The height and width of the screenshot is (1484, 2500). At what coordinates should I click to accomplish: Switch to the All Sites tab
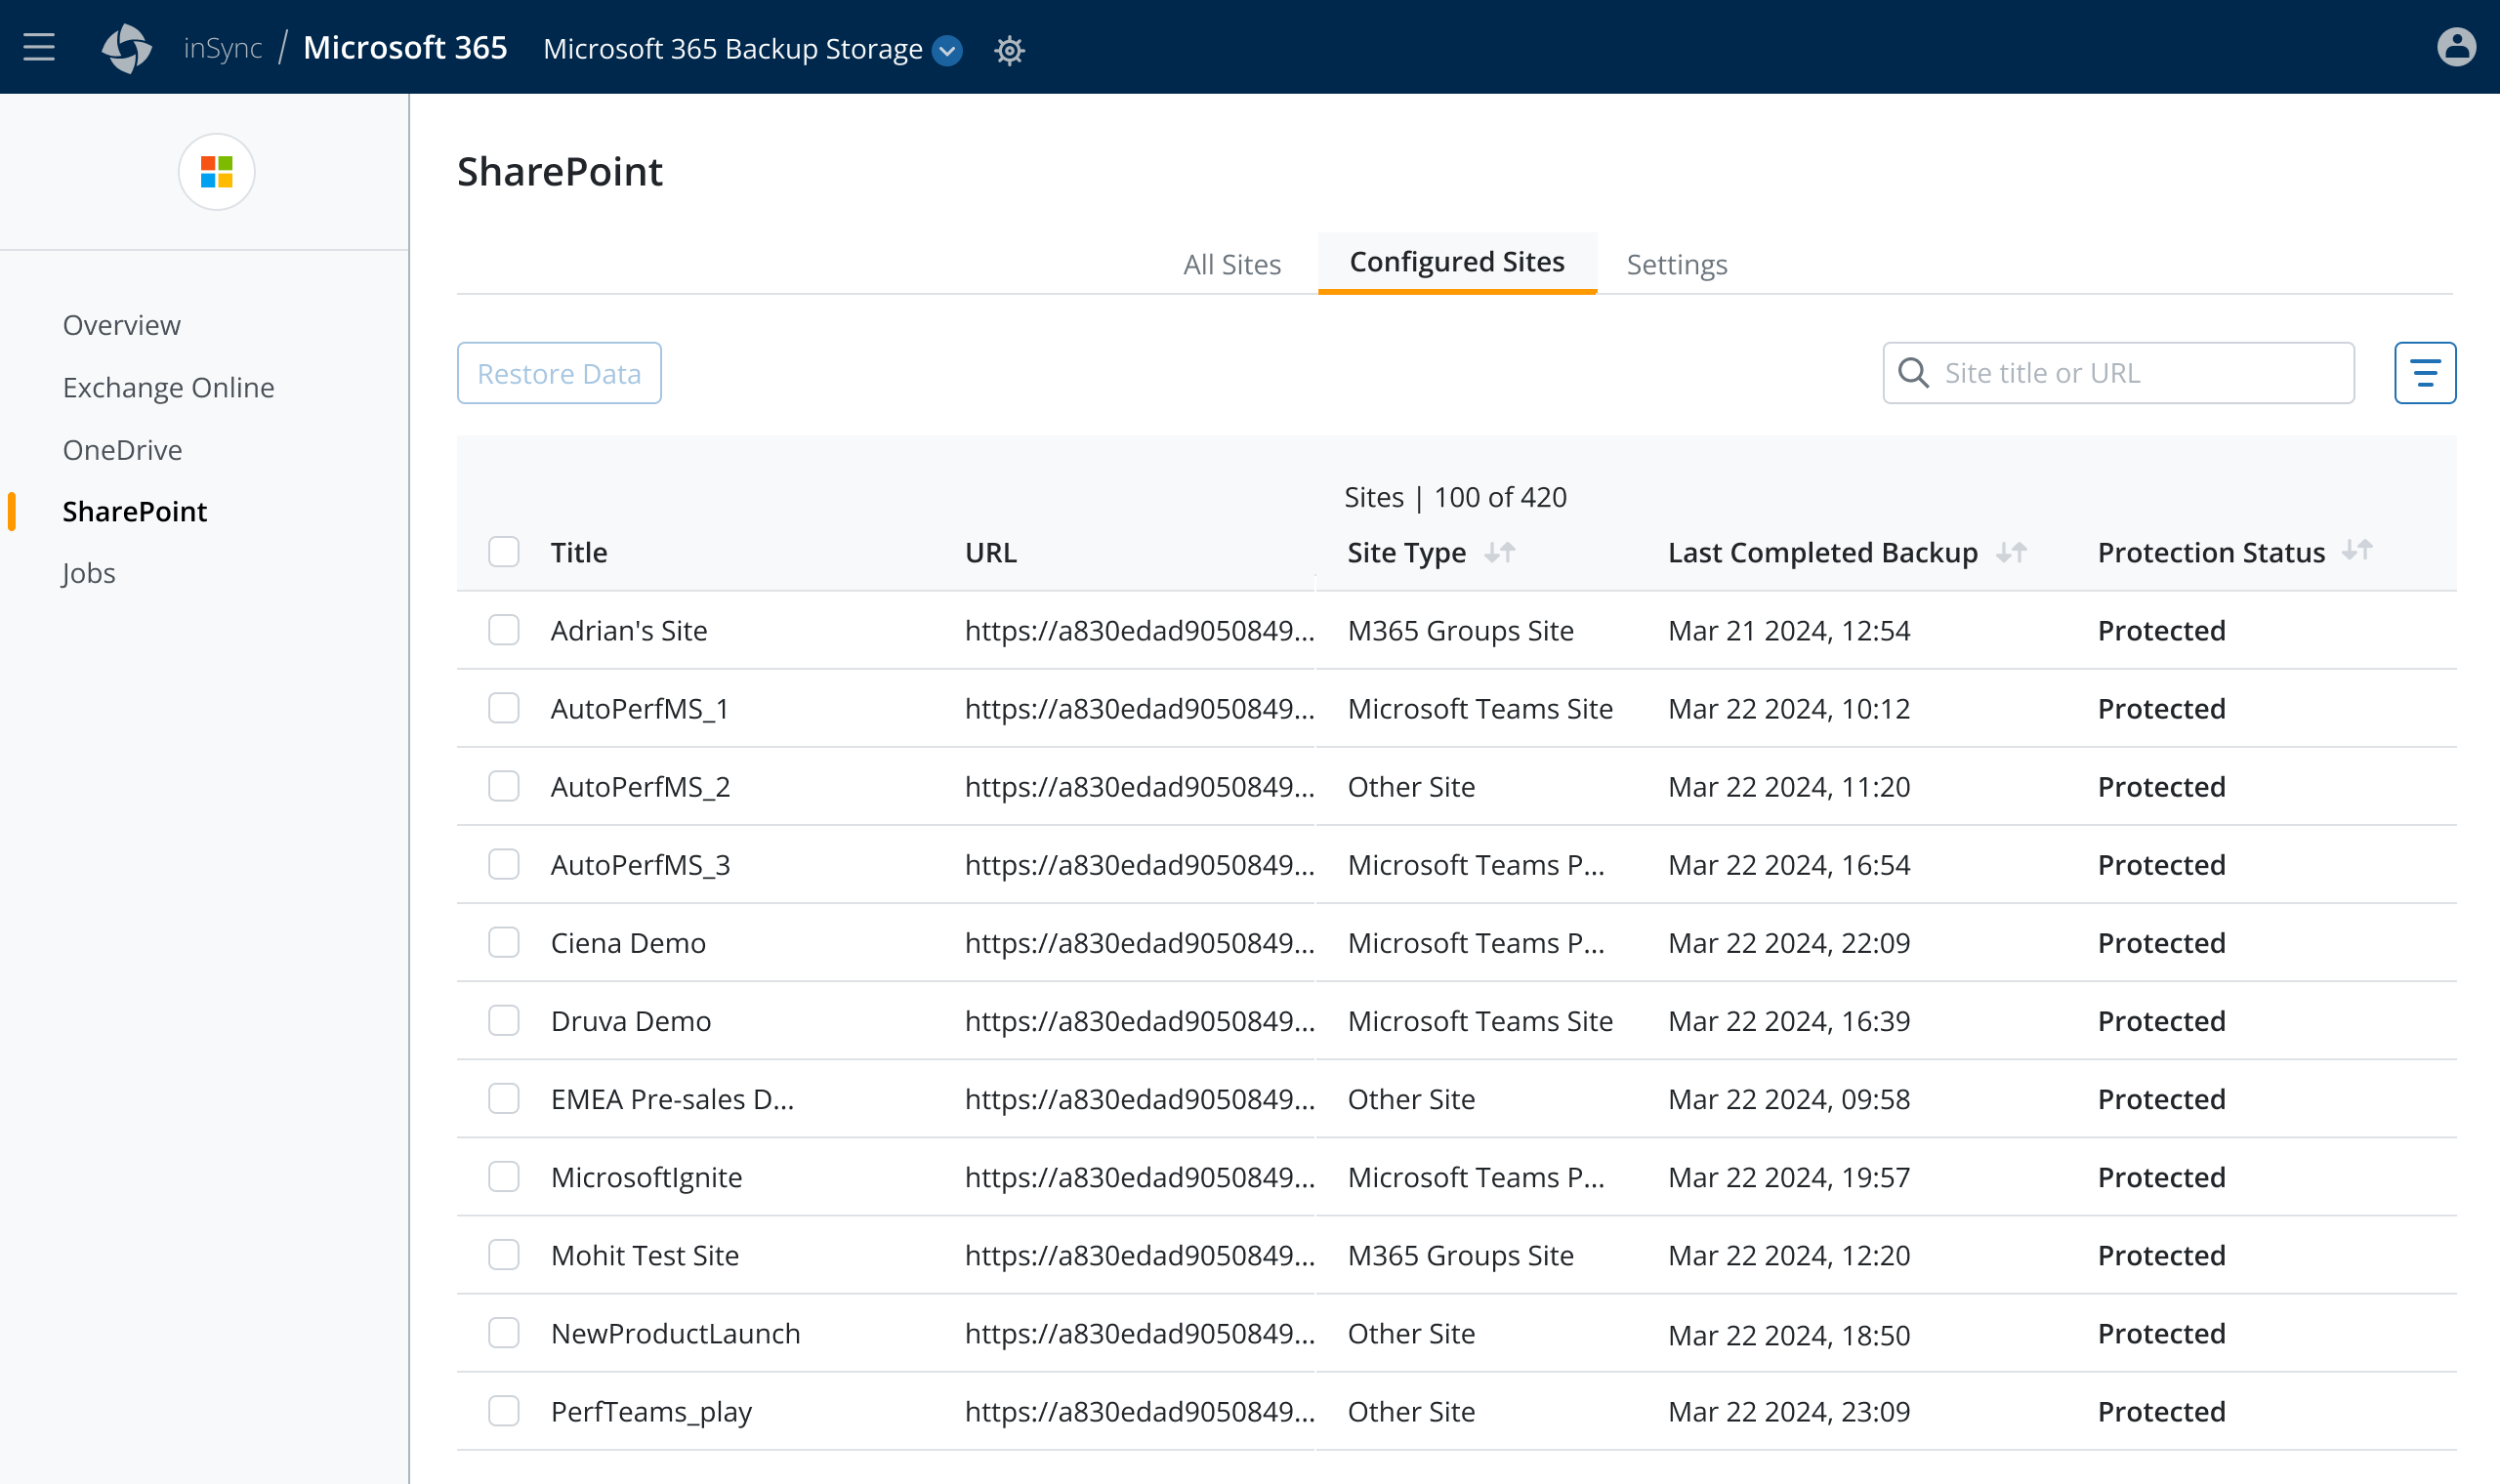point(1231,262)
